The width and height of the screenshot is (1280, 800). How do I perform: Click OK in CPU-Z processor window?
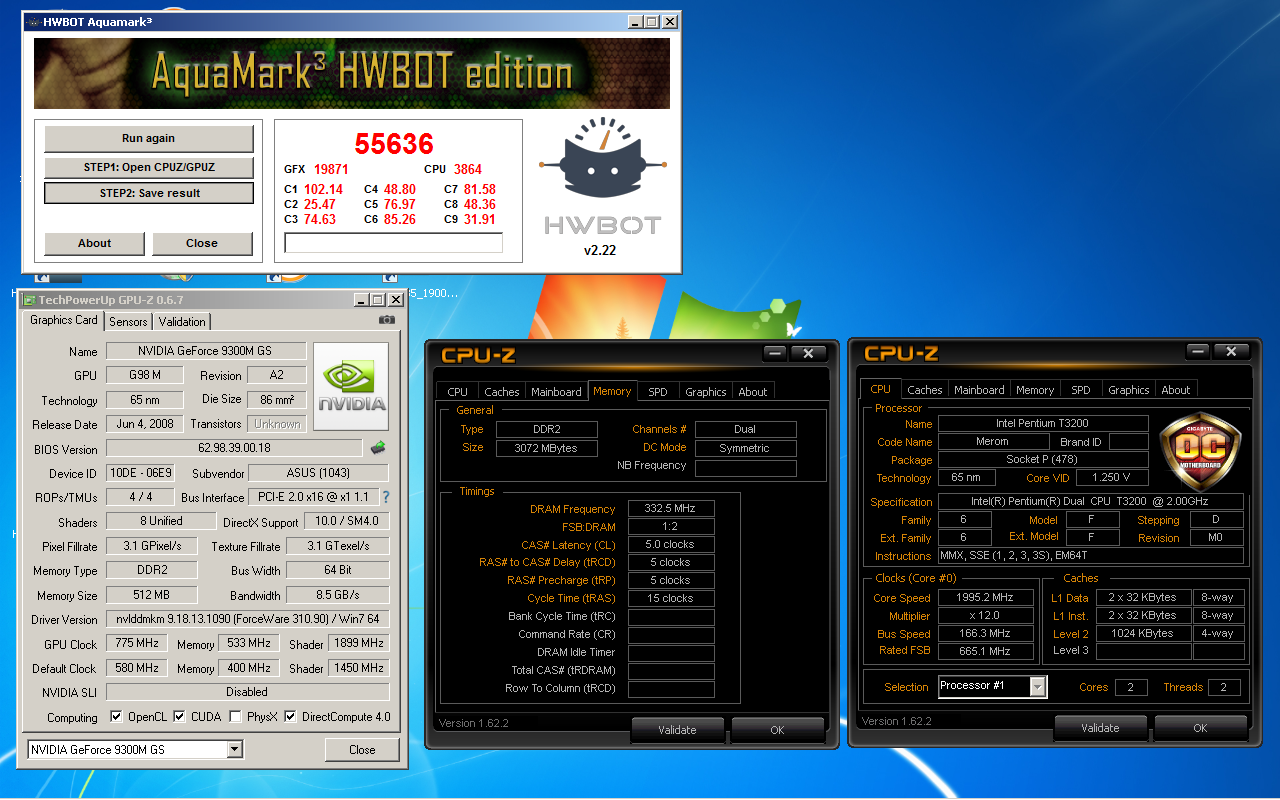click(x=1200, y=728)
